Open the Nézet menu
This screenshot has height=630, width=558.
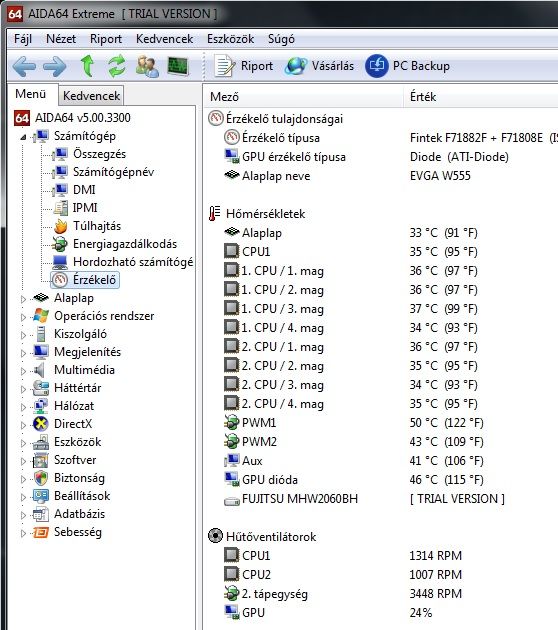[61, 39]
